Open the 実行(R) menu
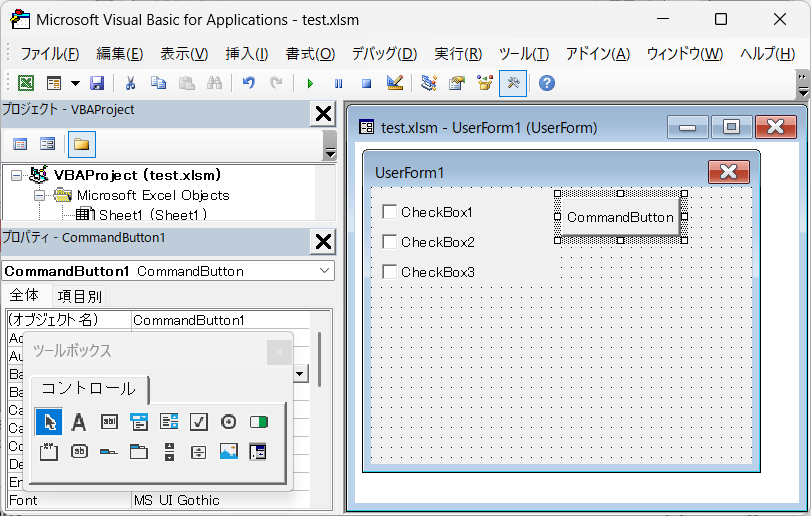Screen dimensions: 811x516 tap(458, 53)
